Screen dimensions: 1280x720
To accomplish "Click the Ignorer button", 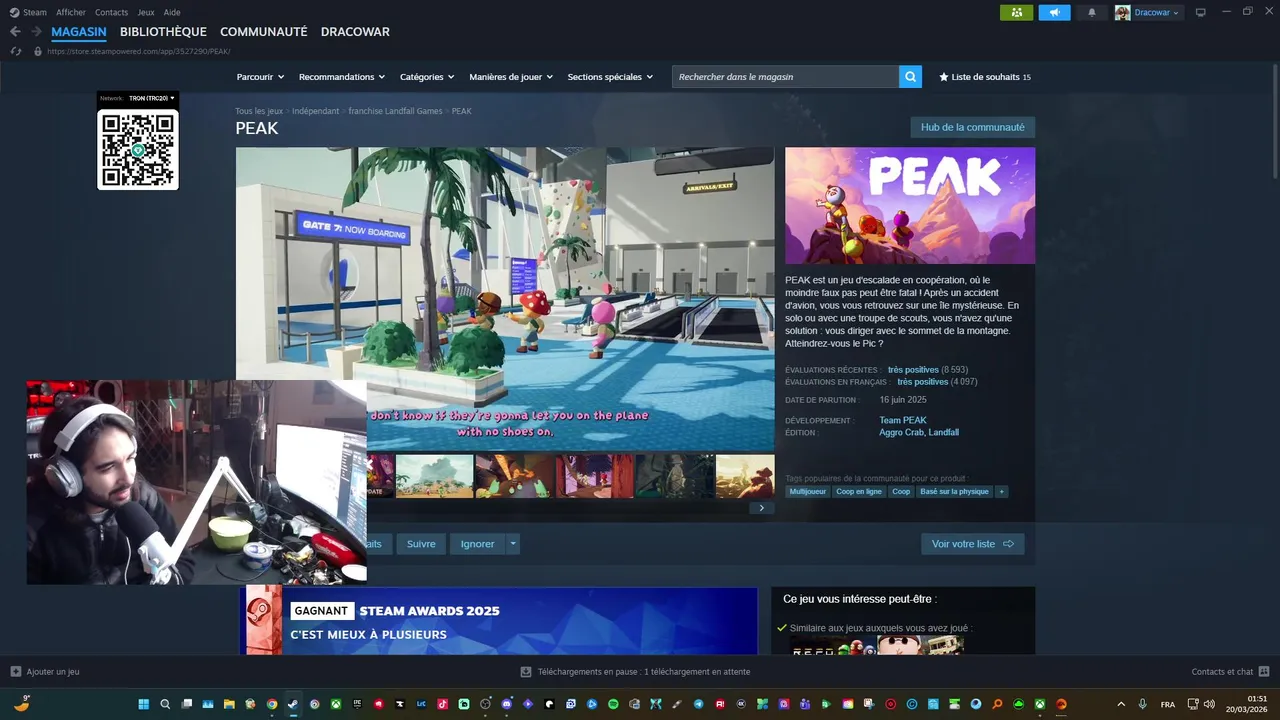I will 477,544.
